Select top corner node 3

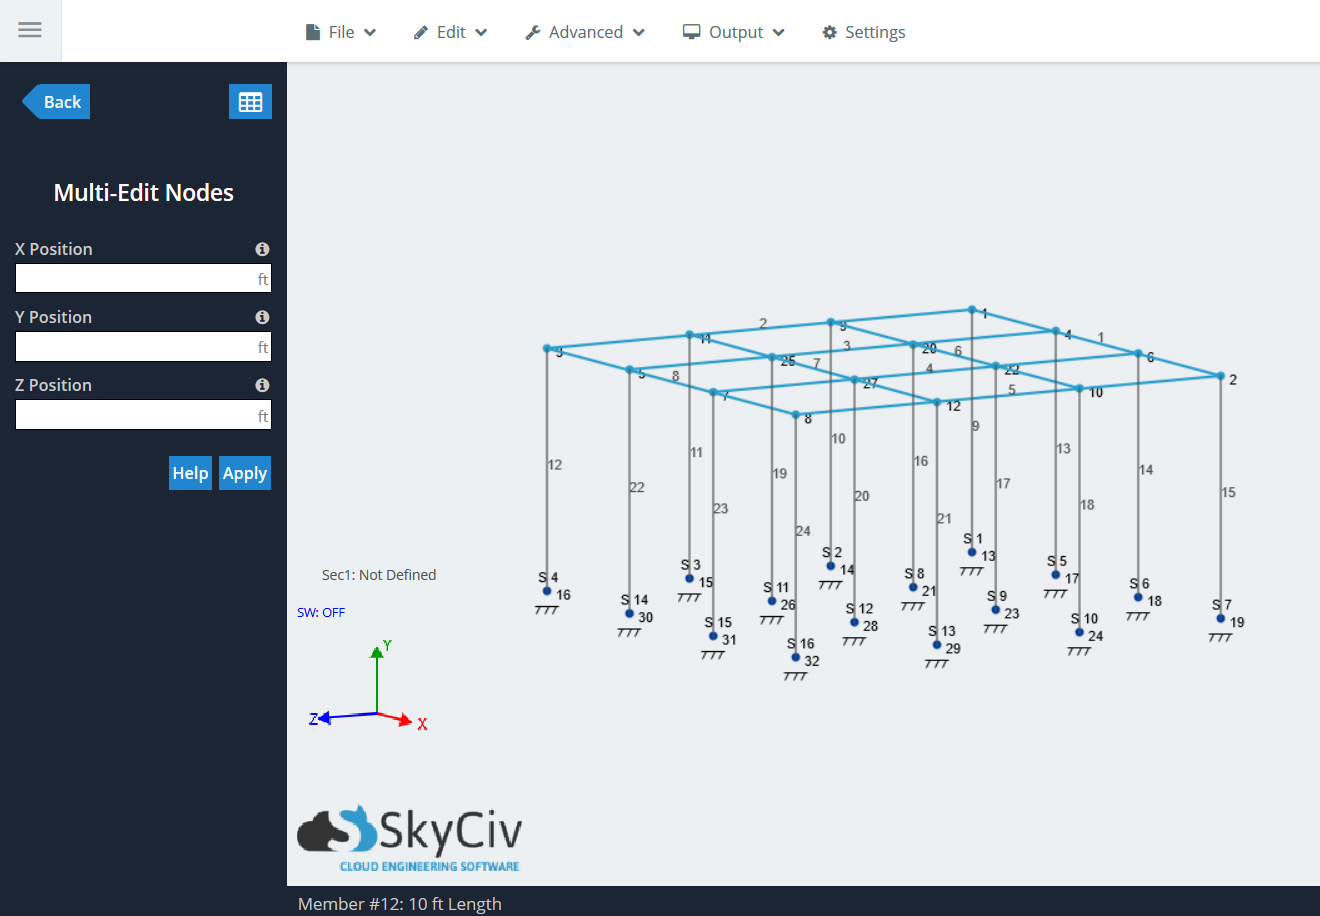pyautogui.click(x=547, y=349)
